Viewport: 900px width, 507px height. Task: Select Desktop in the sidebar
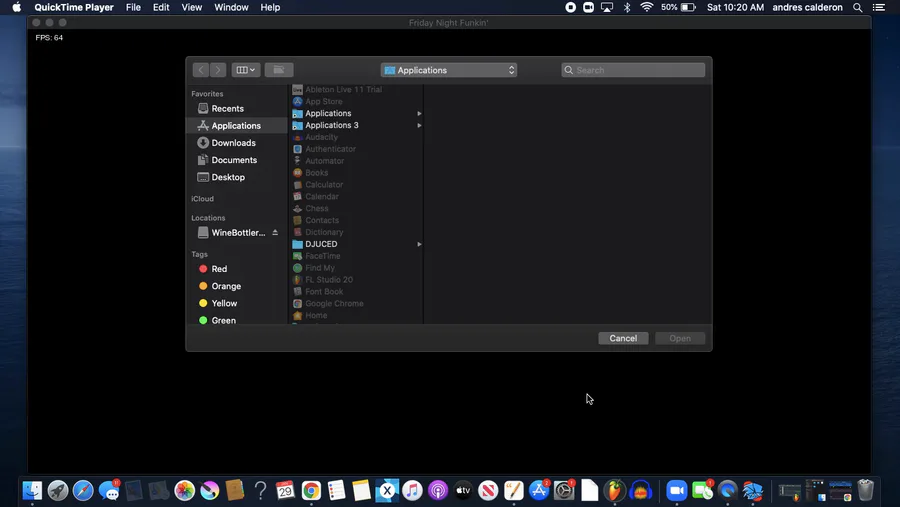(x=236, y=177)
